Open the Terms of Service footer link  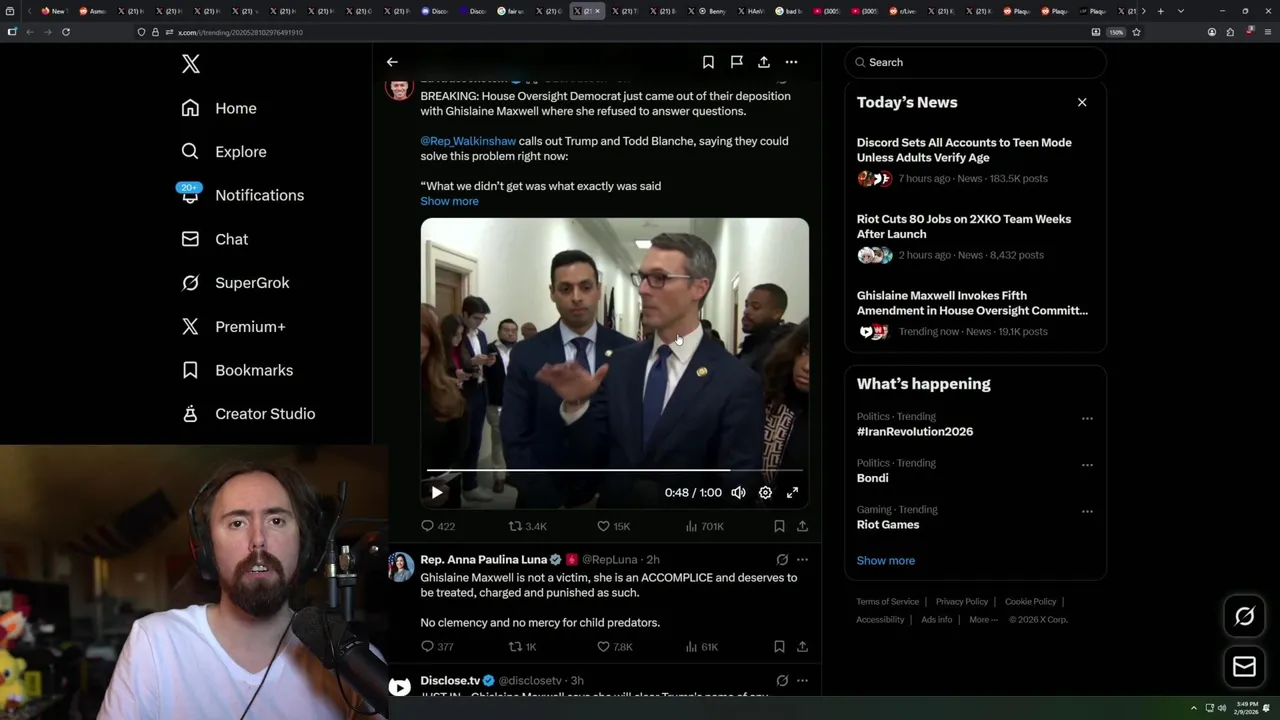pos(887,602)
